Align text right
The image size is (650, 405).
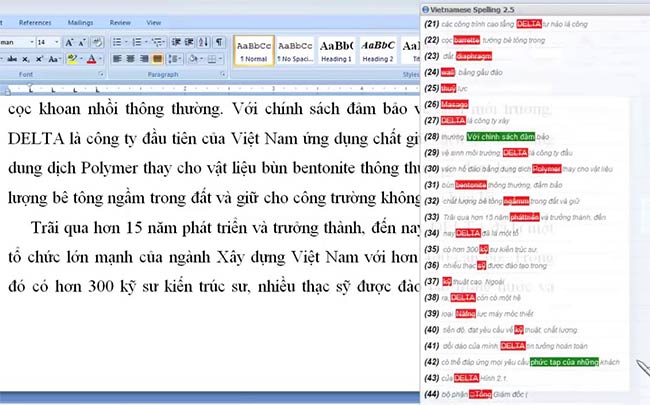[144, 59]
